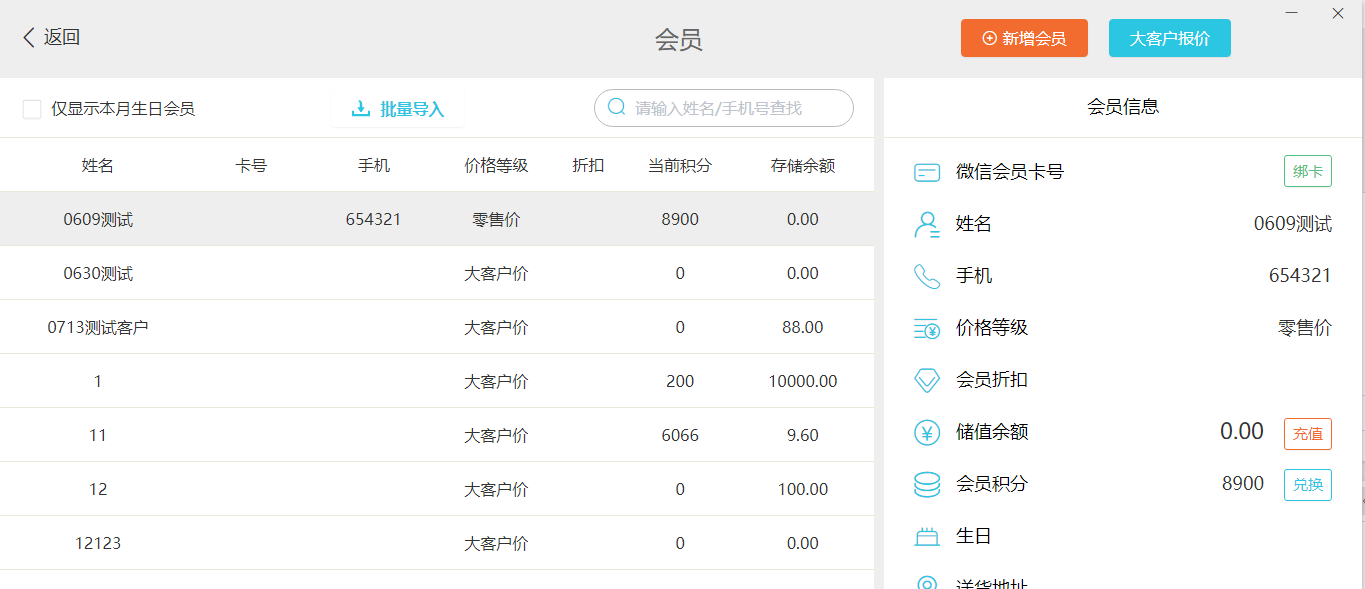Click the member discount diamond icon
The image size is (1365, 589).
click(x=927, y=381)
